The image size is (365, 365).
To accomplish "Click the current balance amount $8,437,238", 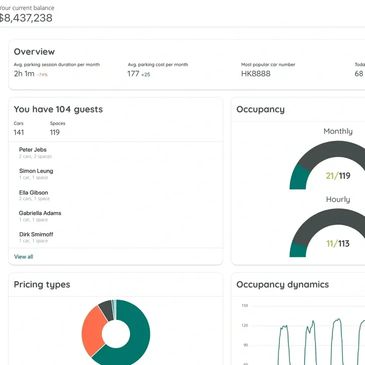I will (x=26, y=18).
